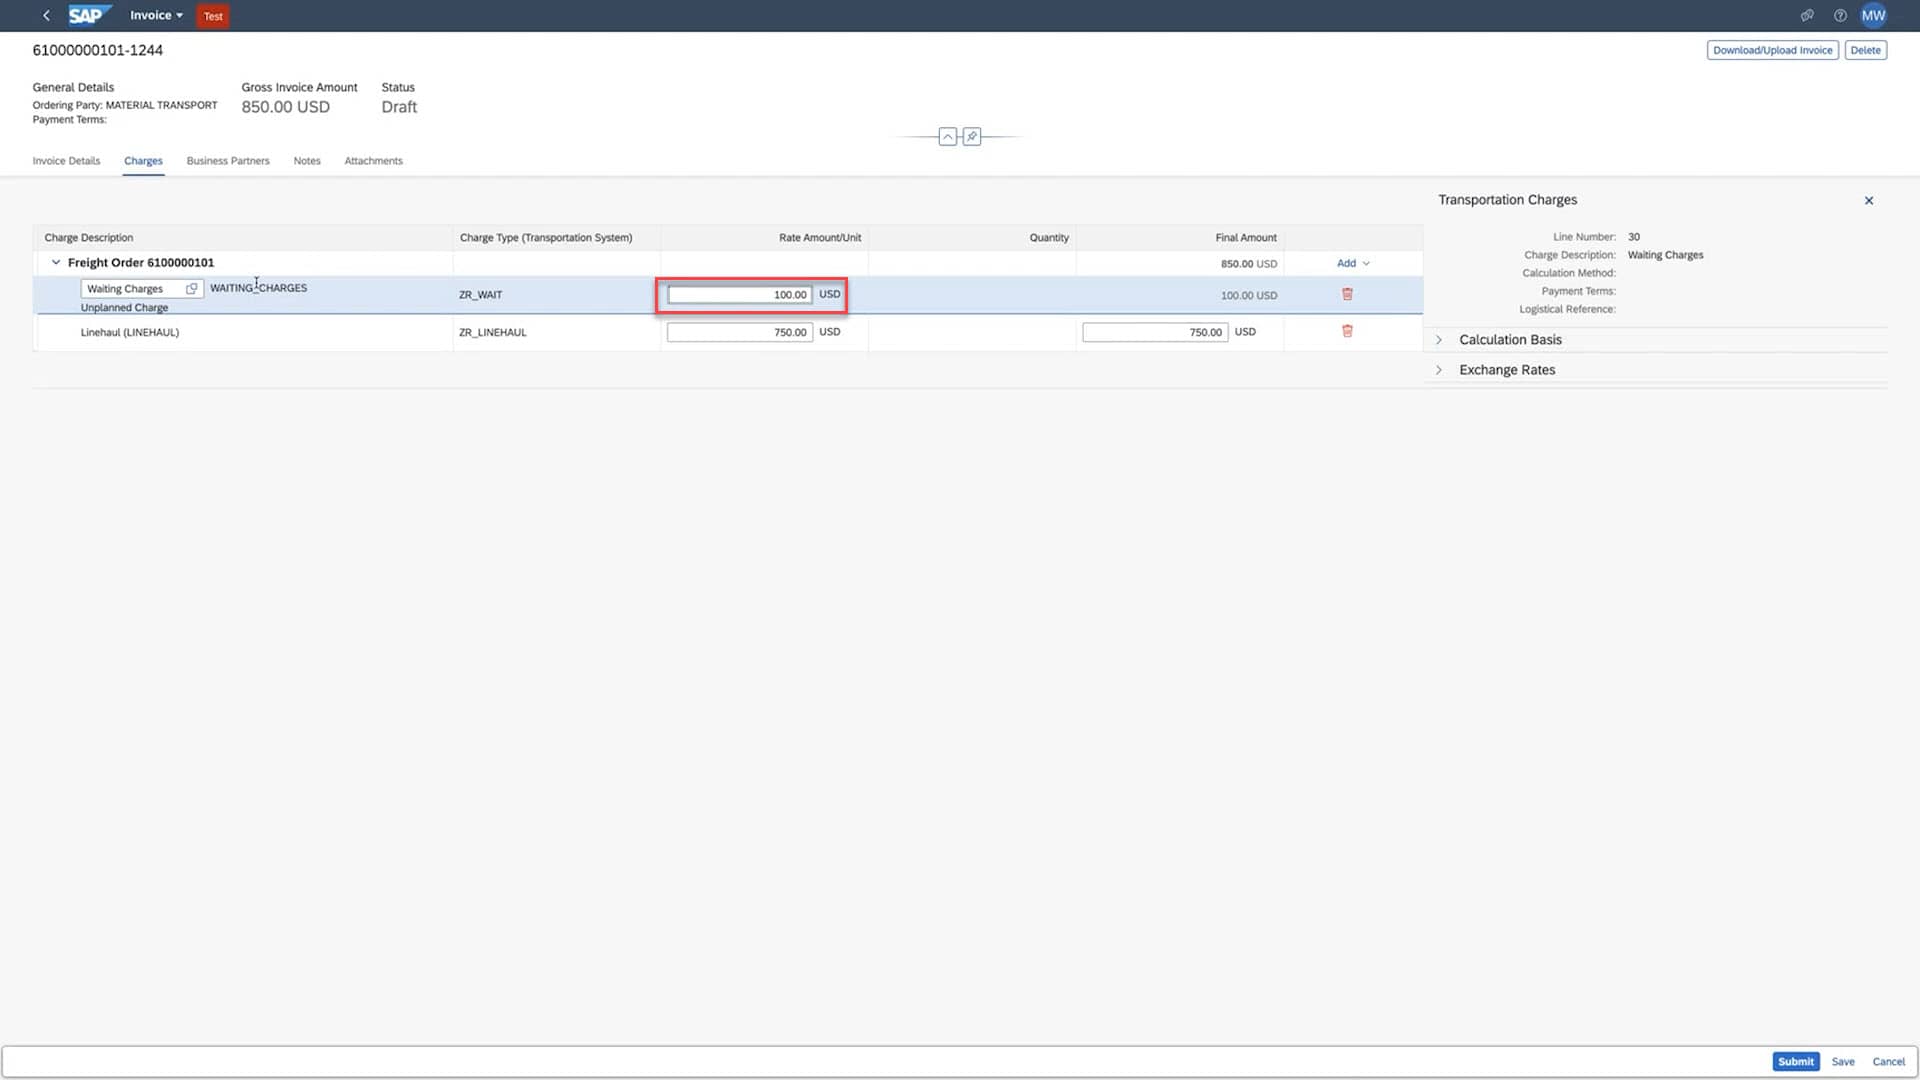The image size is (1920, 1080).
Task: Click the Save button
Action: click(1842, 1062)
